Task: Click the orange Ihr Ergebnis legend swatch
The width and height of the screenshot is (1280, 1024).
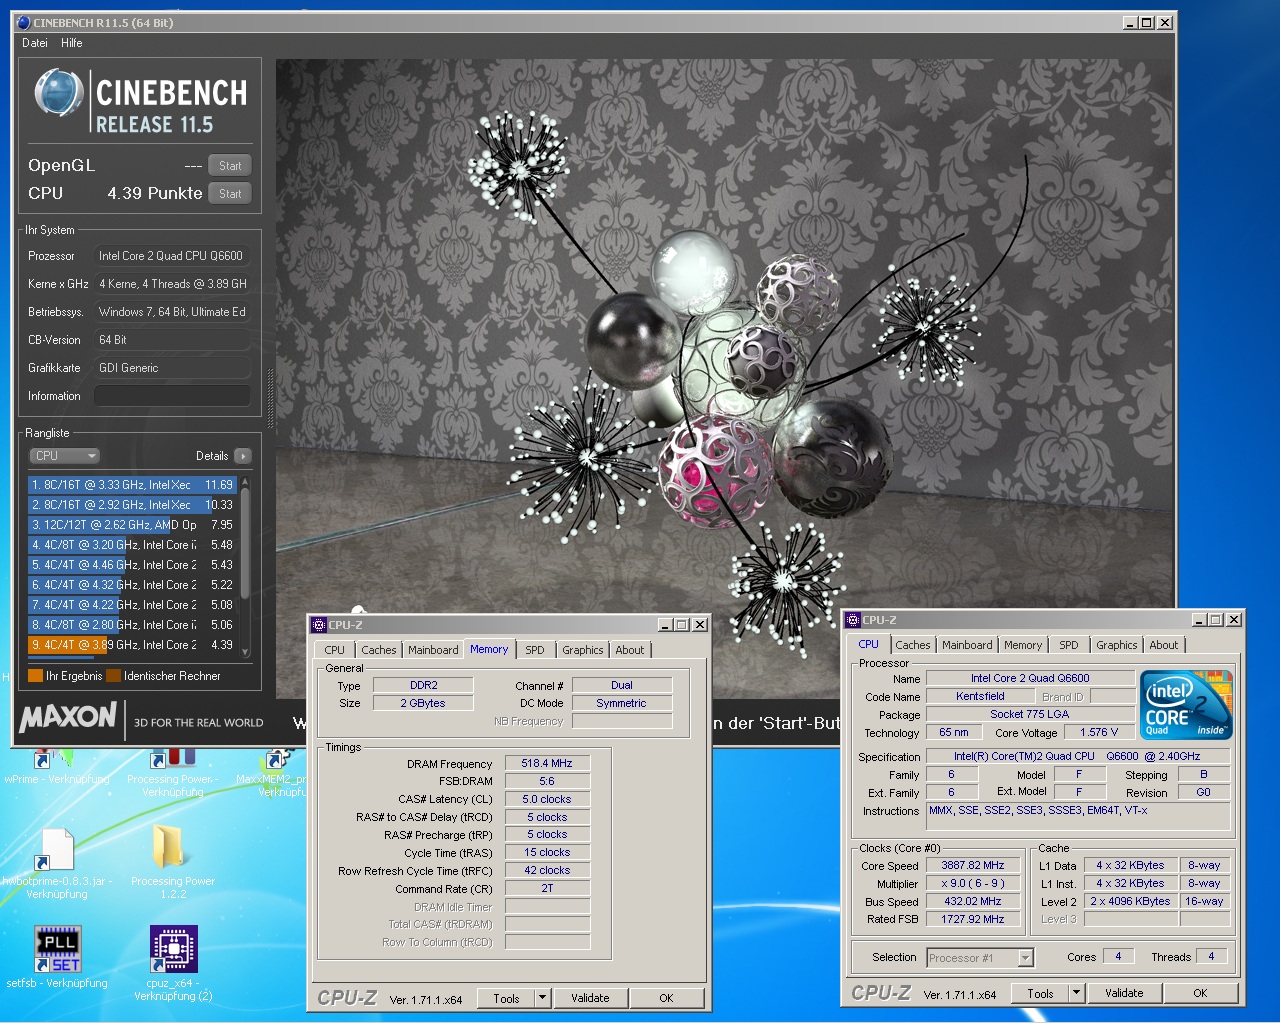Action: [x=35, y=676]
